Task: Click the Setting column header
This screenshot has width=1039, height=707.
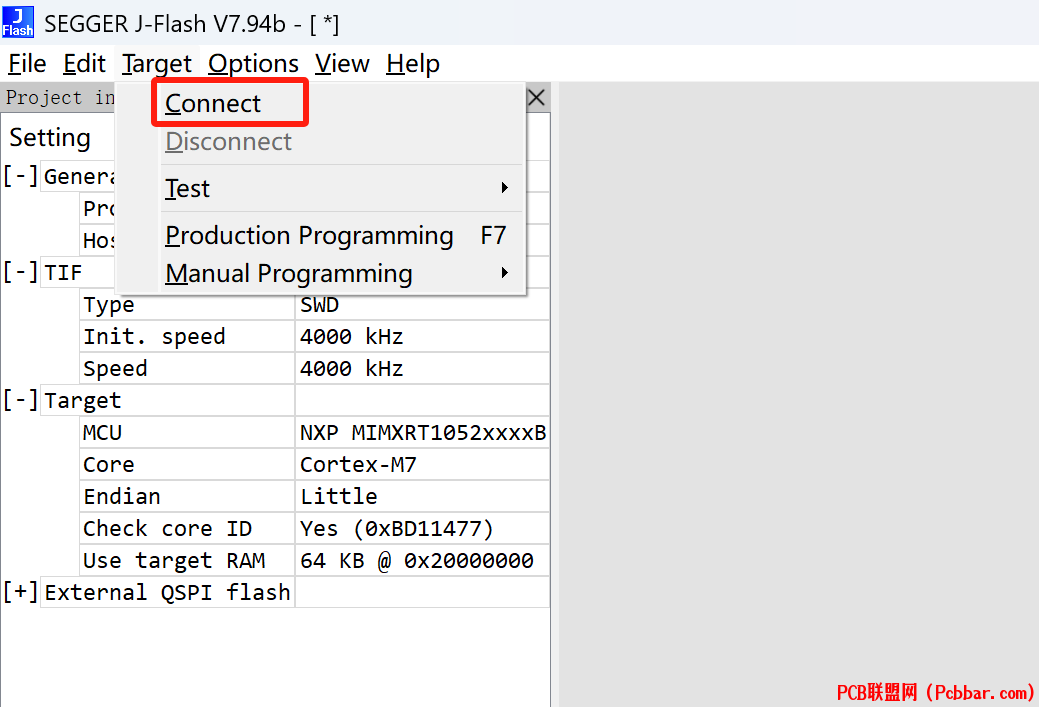Action: [50, 137]
